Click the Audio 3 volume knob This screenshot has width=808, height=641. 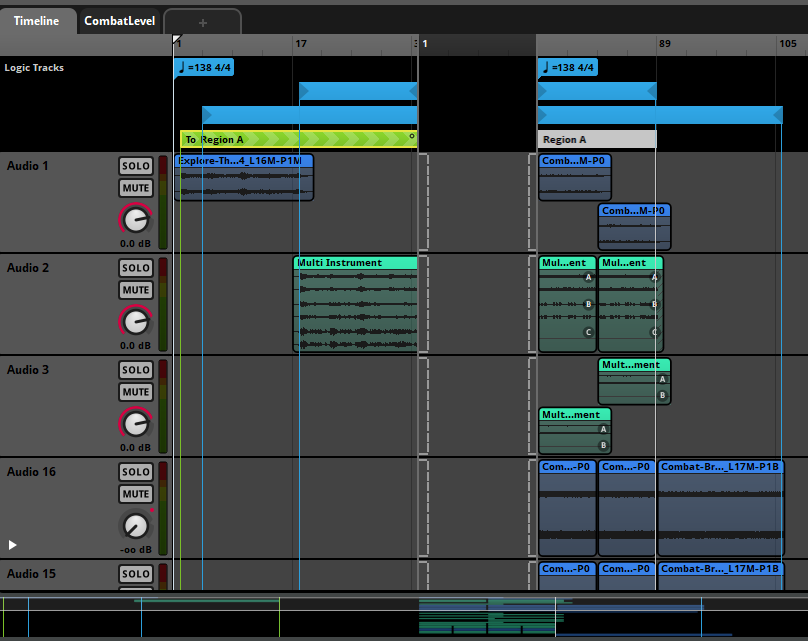[136, 424]
